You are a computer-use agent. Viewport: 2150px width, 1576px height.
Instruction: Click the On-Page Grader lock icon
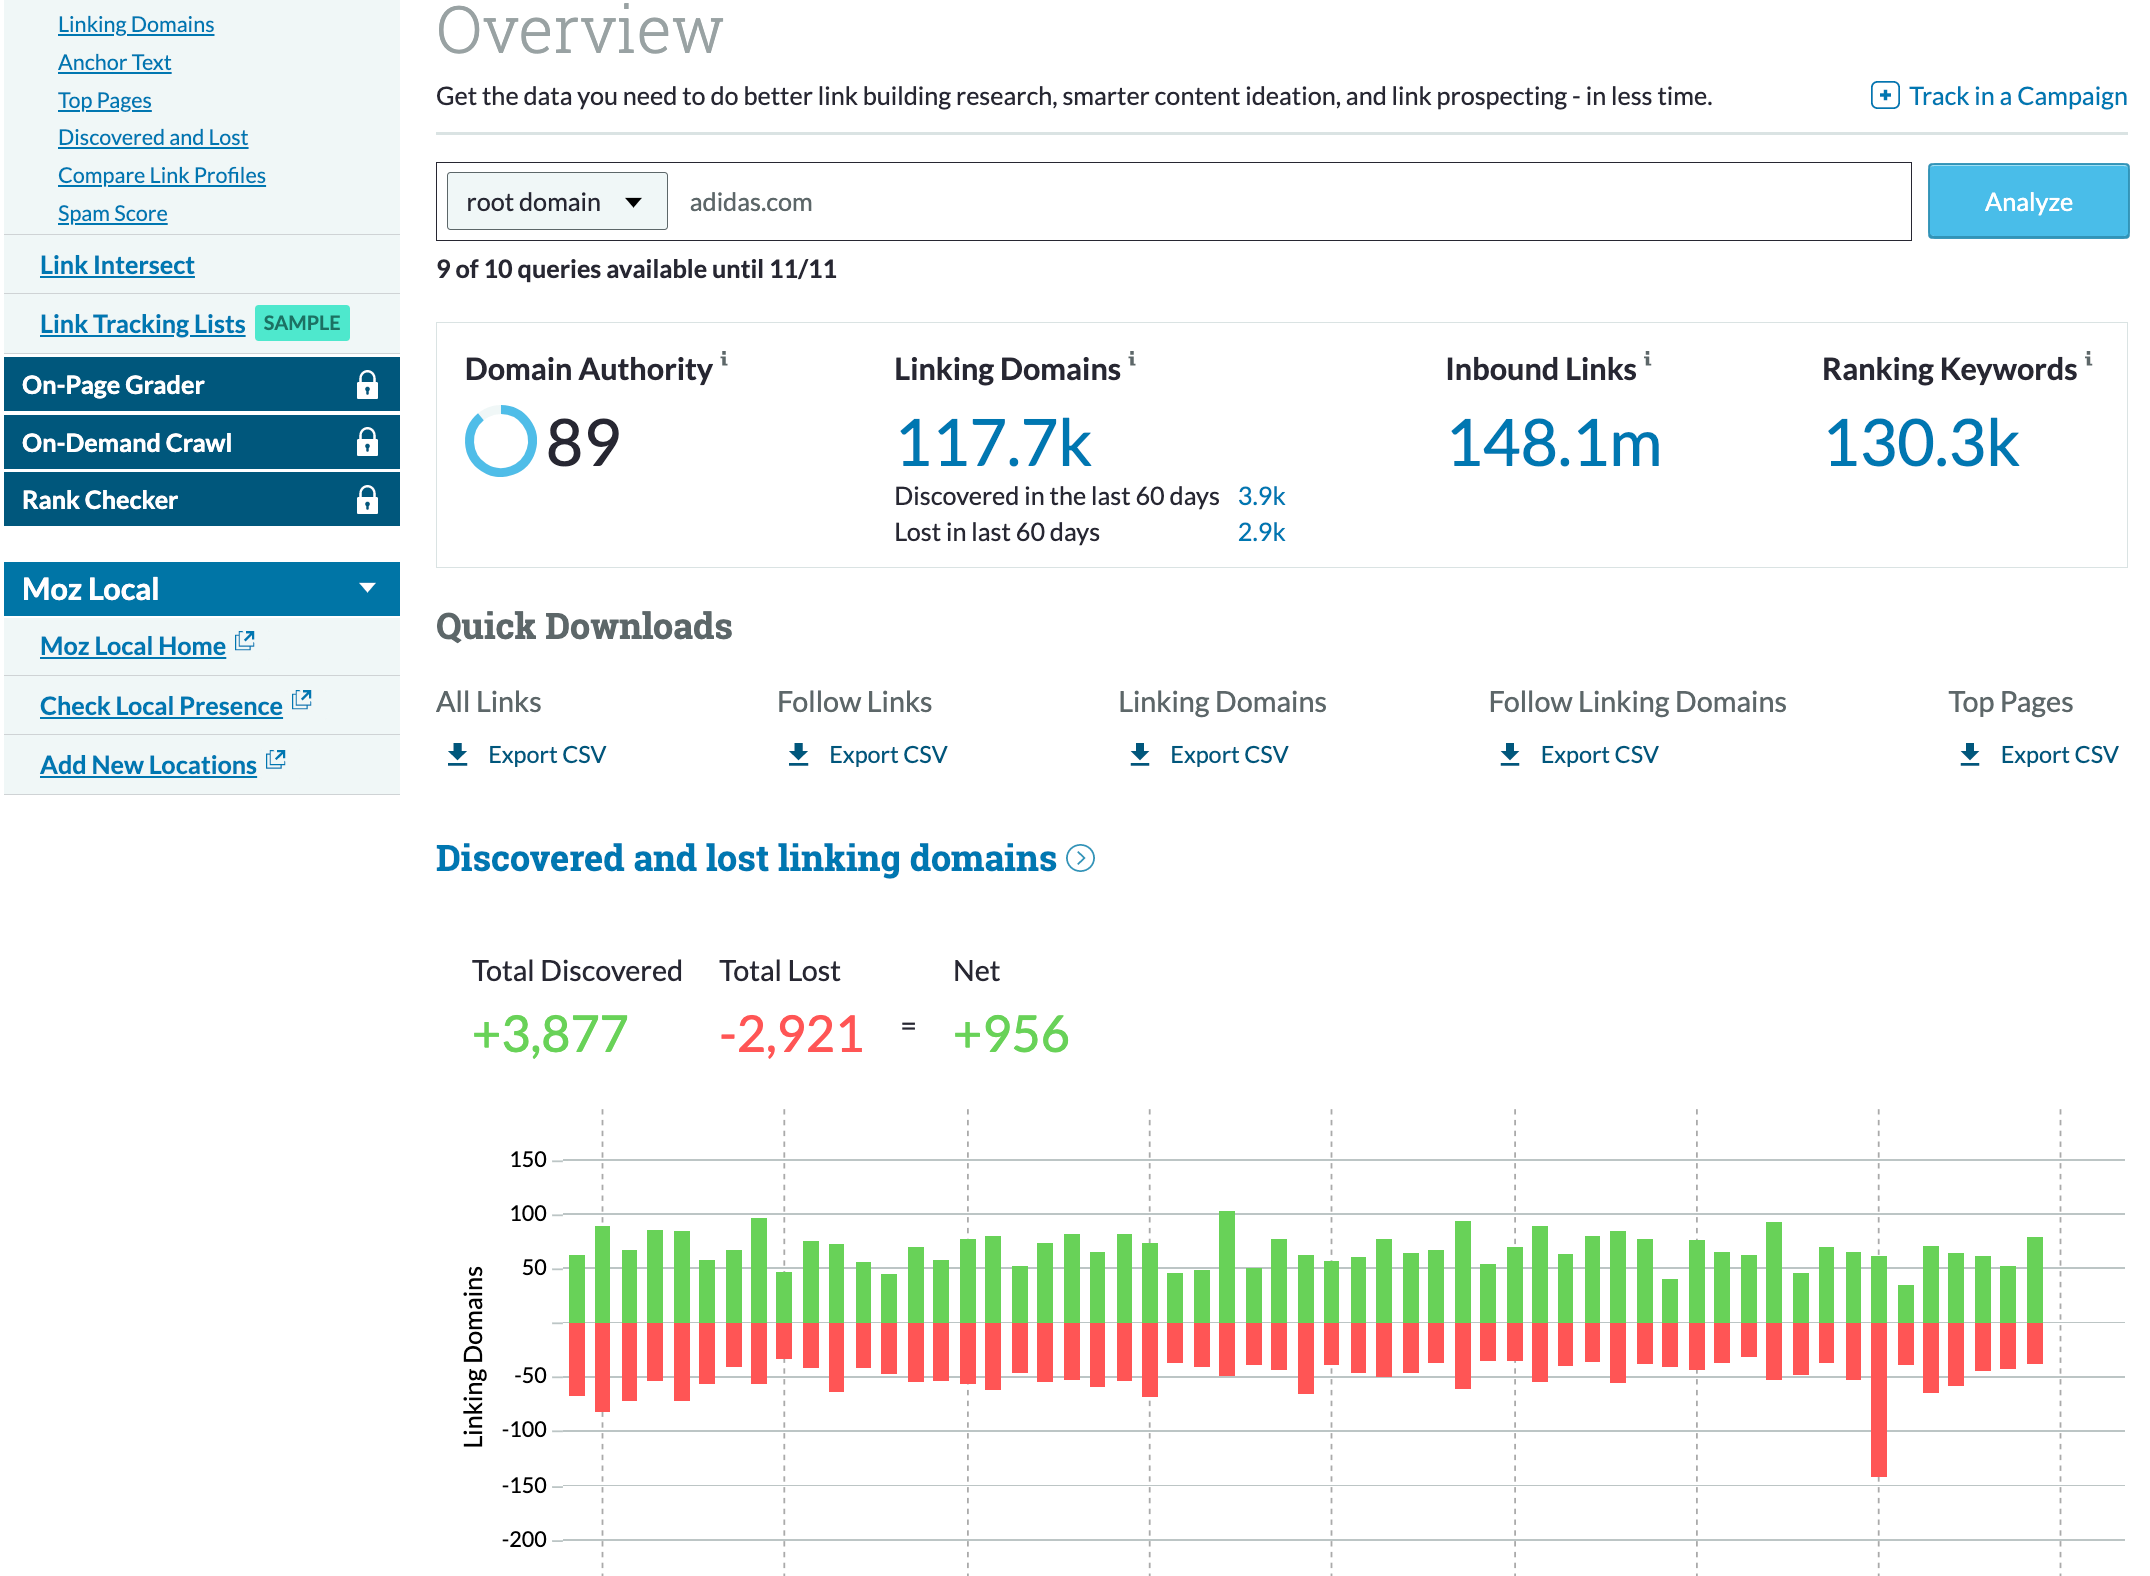367,385
